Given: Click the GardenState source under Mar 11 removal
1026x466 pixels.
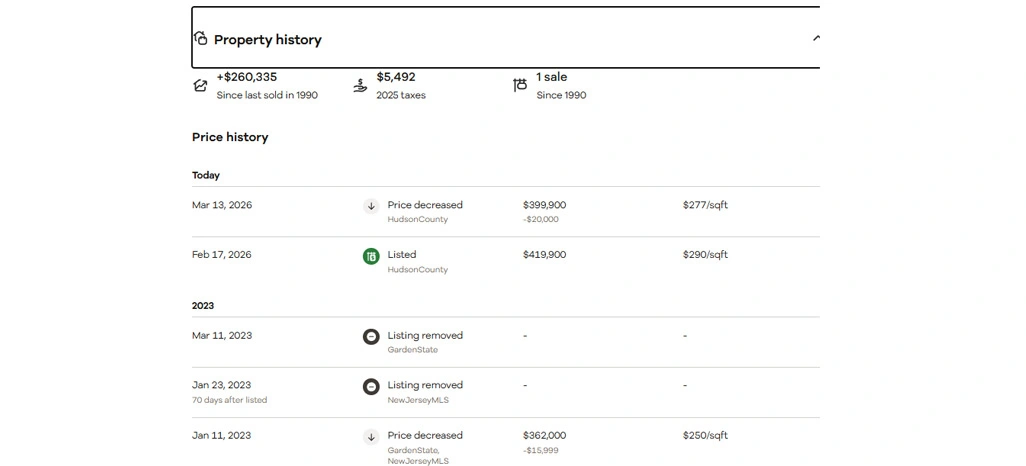Looking at the screenshot, I should [412, 350].
